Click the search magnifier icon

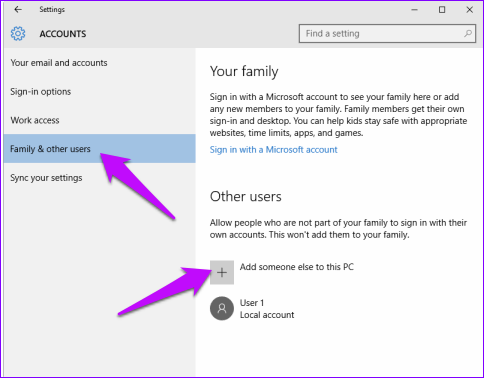(468, 33)
